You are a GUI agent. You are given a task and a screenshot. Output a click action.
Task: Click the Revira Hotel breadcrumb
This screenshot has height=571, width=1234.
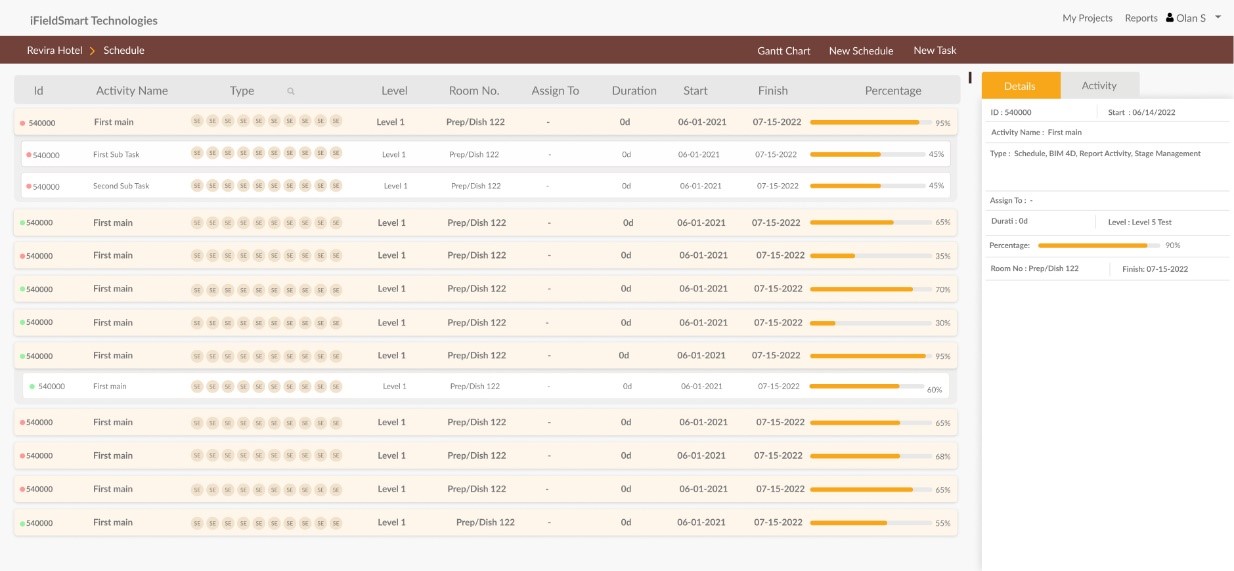(x=55, y=50)
